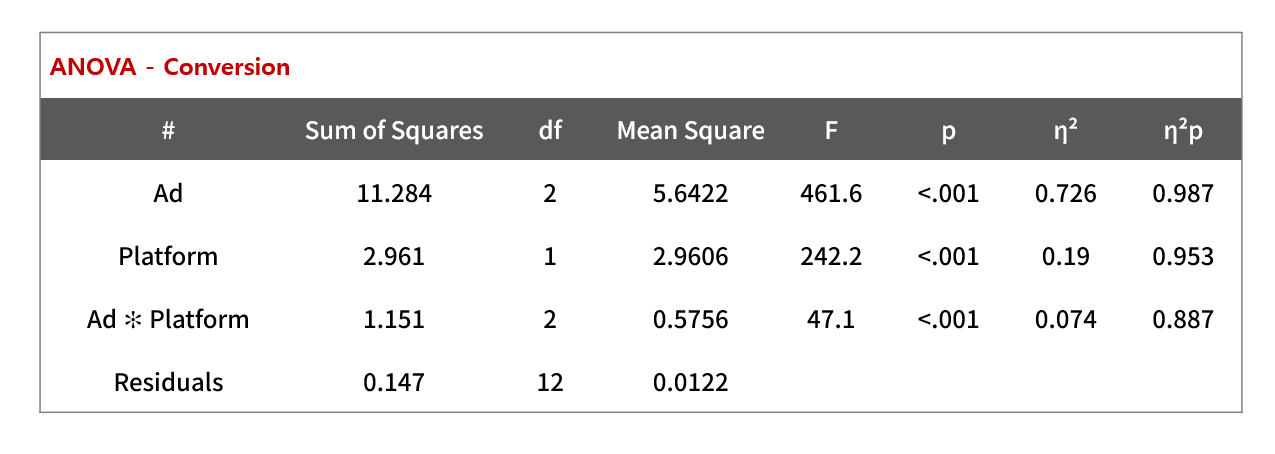Select the 0.5756 mean square cell
The height and width of the screenshot is (454, 1275).
pyautogui.click(x=690, y=319)
